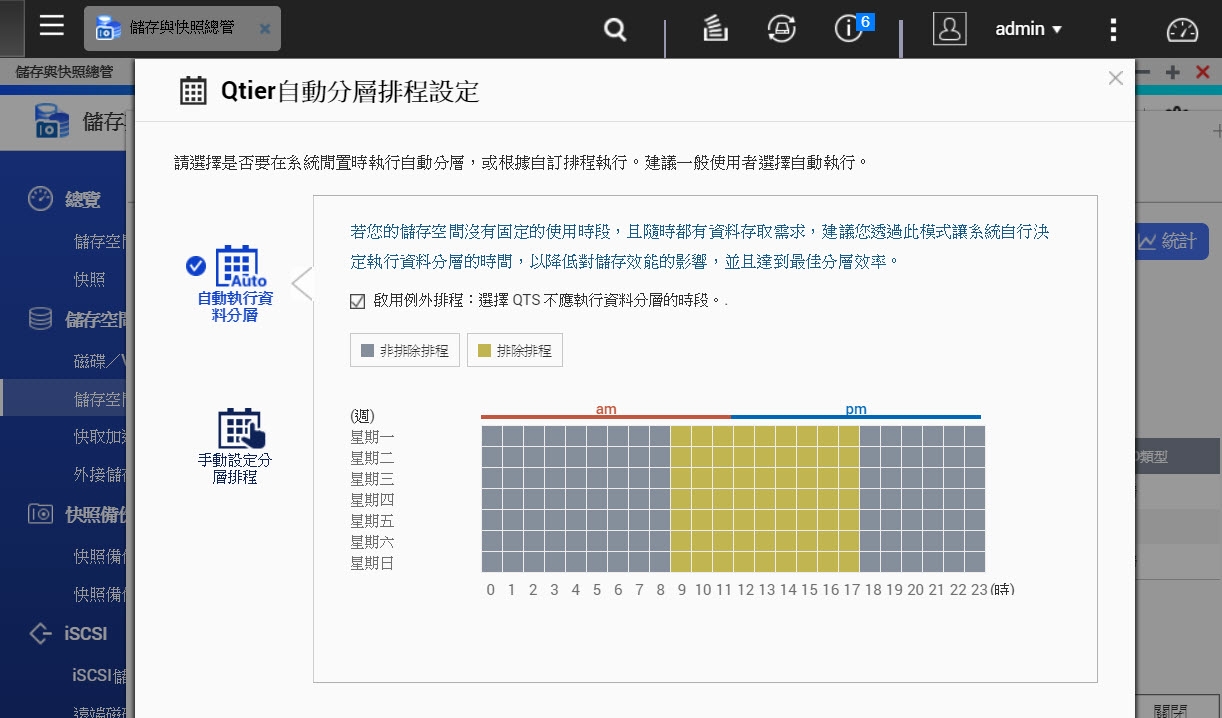
Task: Open 總覽 in the sidebar
Action: [x=83, y=199]
